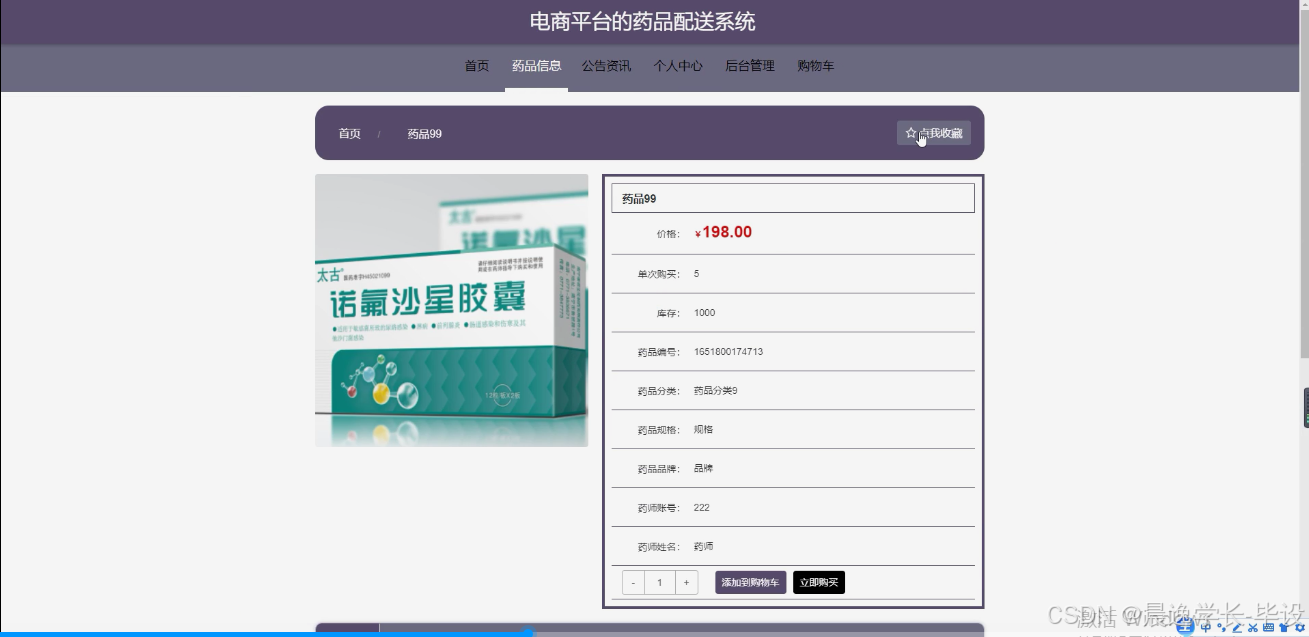Open the IME skin shirt icon
Viewport: 1309px width, 637px height.
1284,627
